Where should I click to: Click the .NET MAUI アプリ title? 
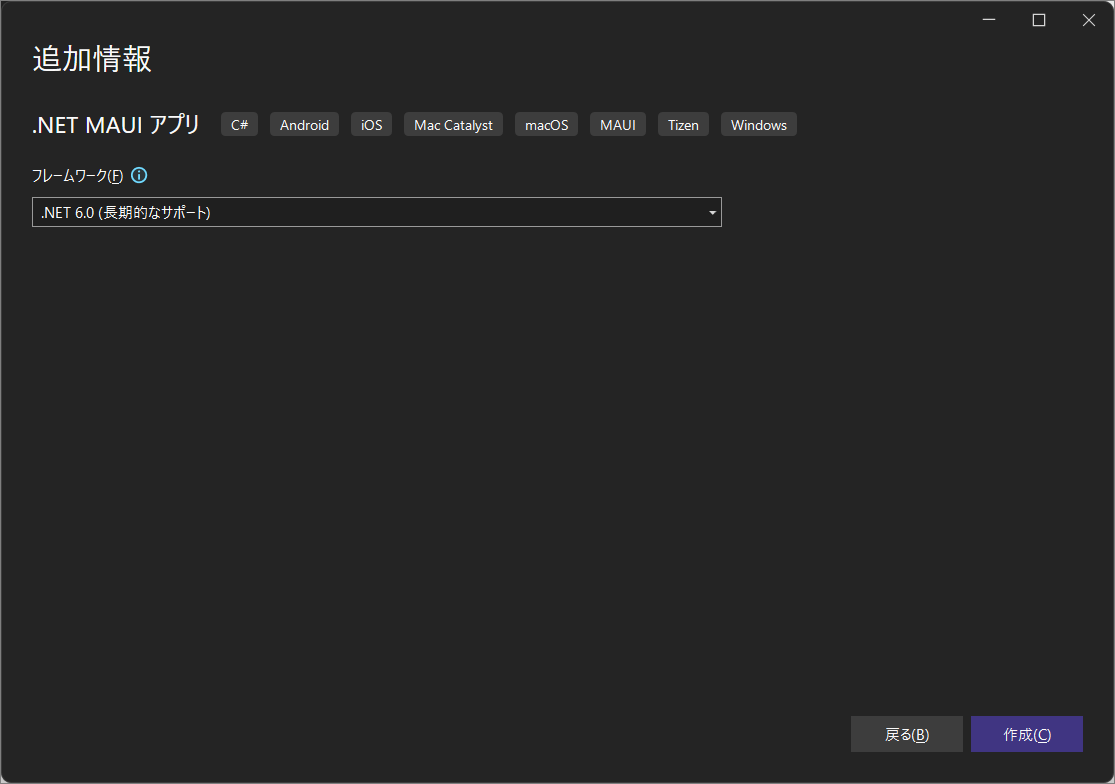pyautogui.click(x=116, y=124)
